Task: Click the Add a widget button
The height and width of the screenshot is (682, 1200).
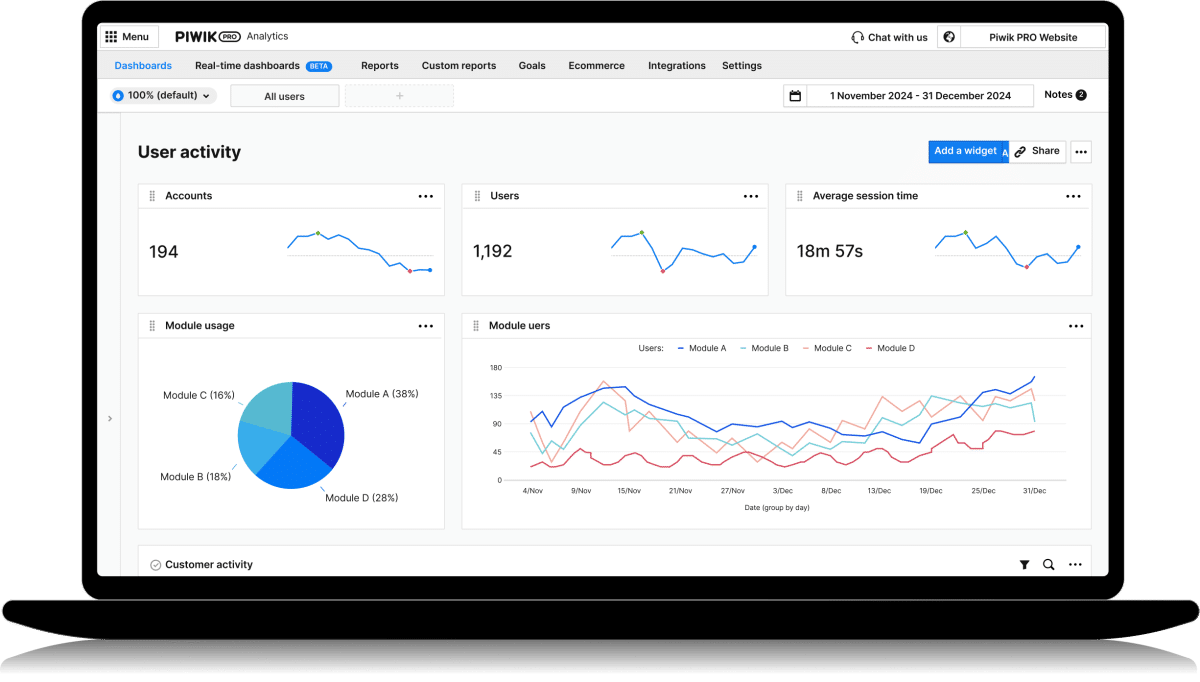Action: click(965, 151)
